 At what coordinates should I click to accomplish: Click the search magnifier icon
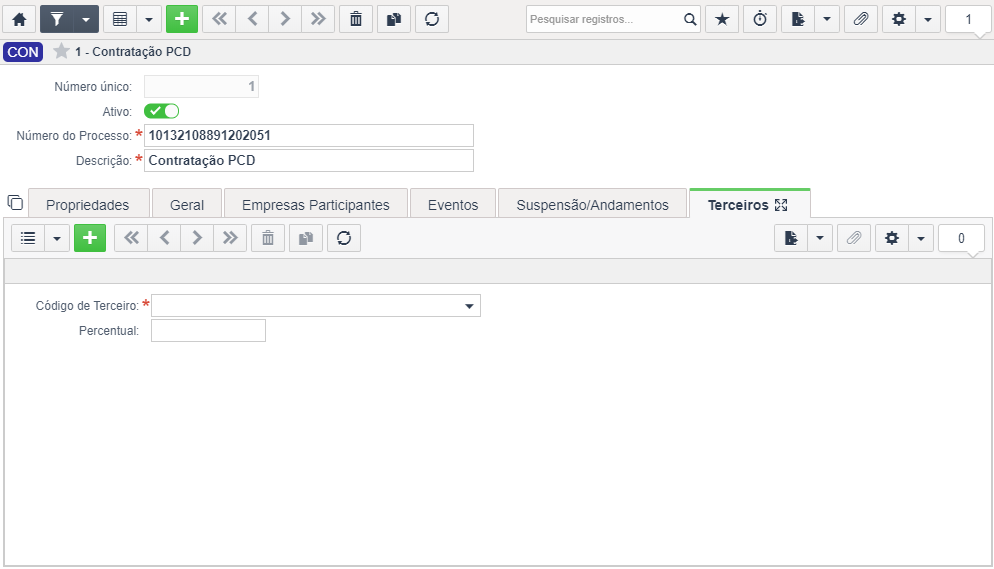coord(690,19)
